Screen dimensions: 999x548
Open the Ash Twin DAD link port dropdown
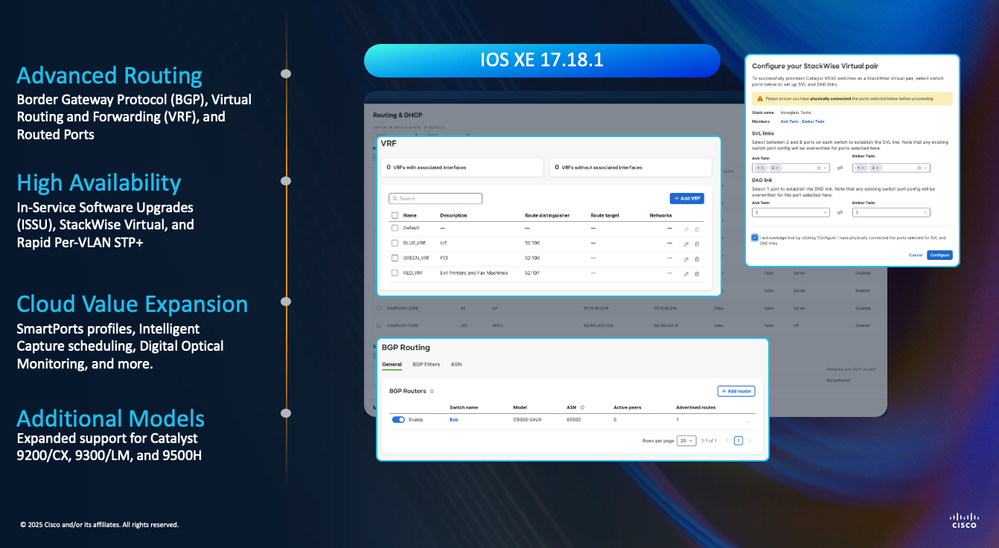point(791,212)
